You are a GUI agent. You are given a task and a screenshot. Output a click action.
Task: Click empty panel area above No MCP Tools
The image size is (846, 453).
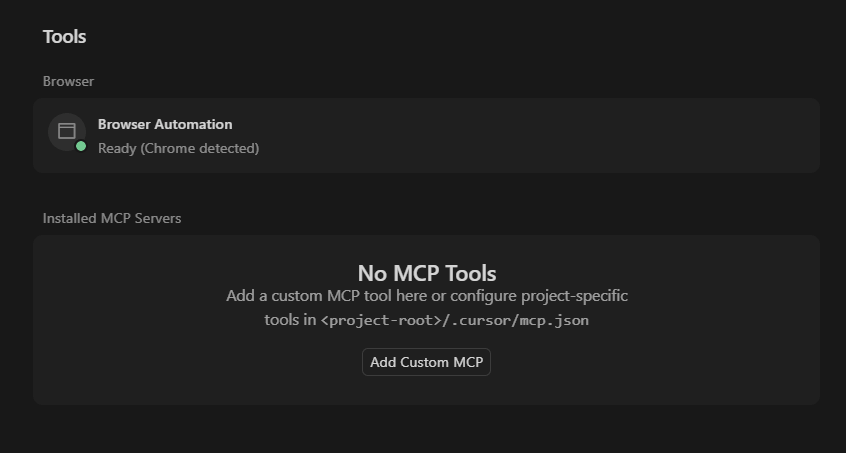pos(427,248)
